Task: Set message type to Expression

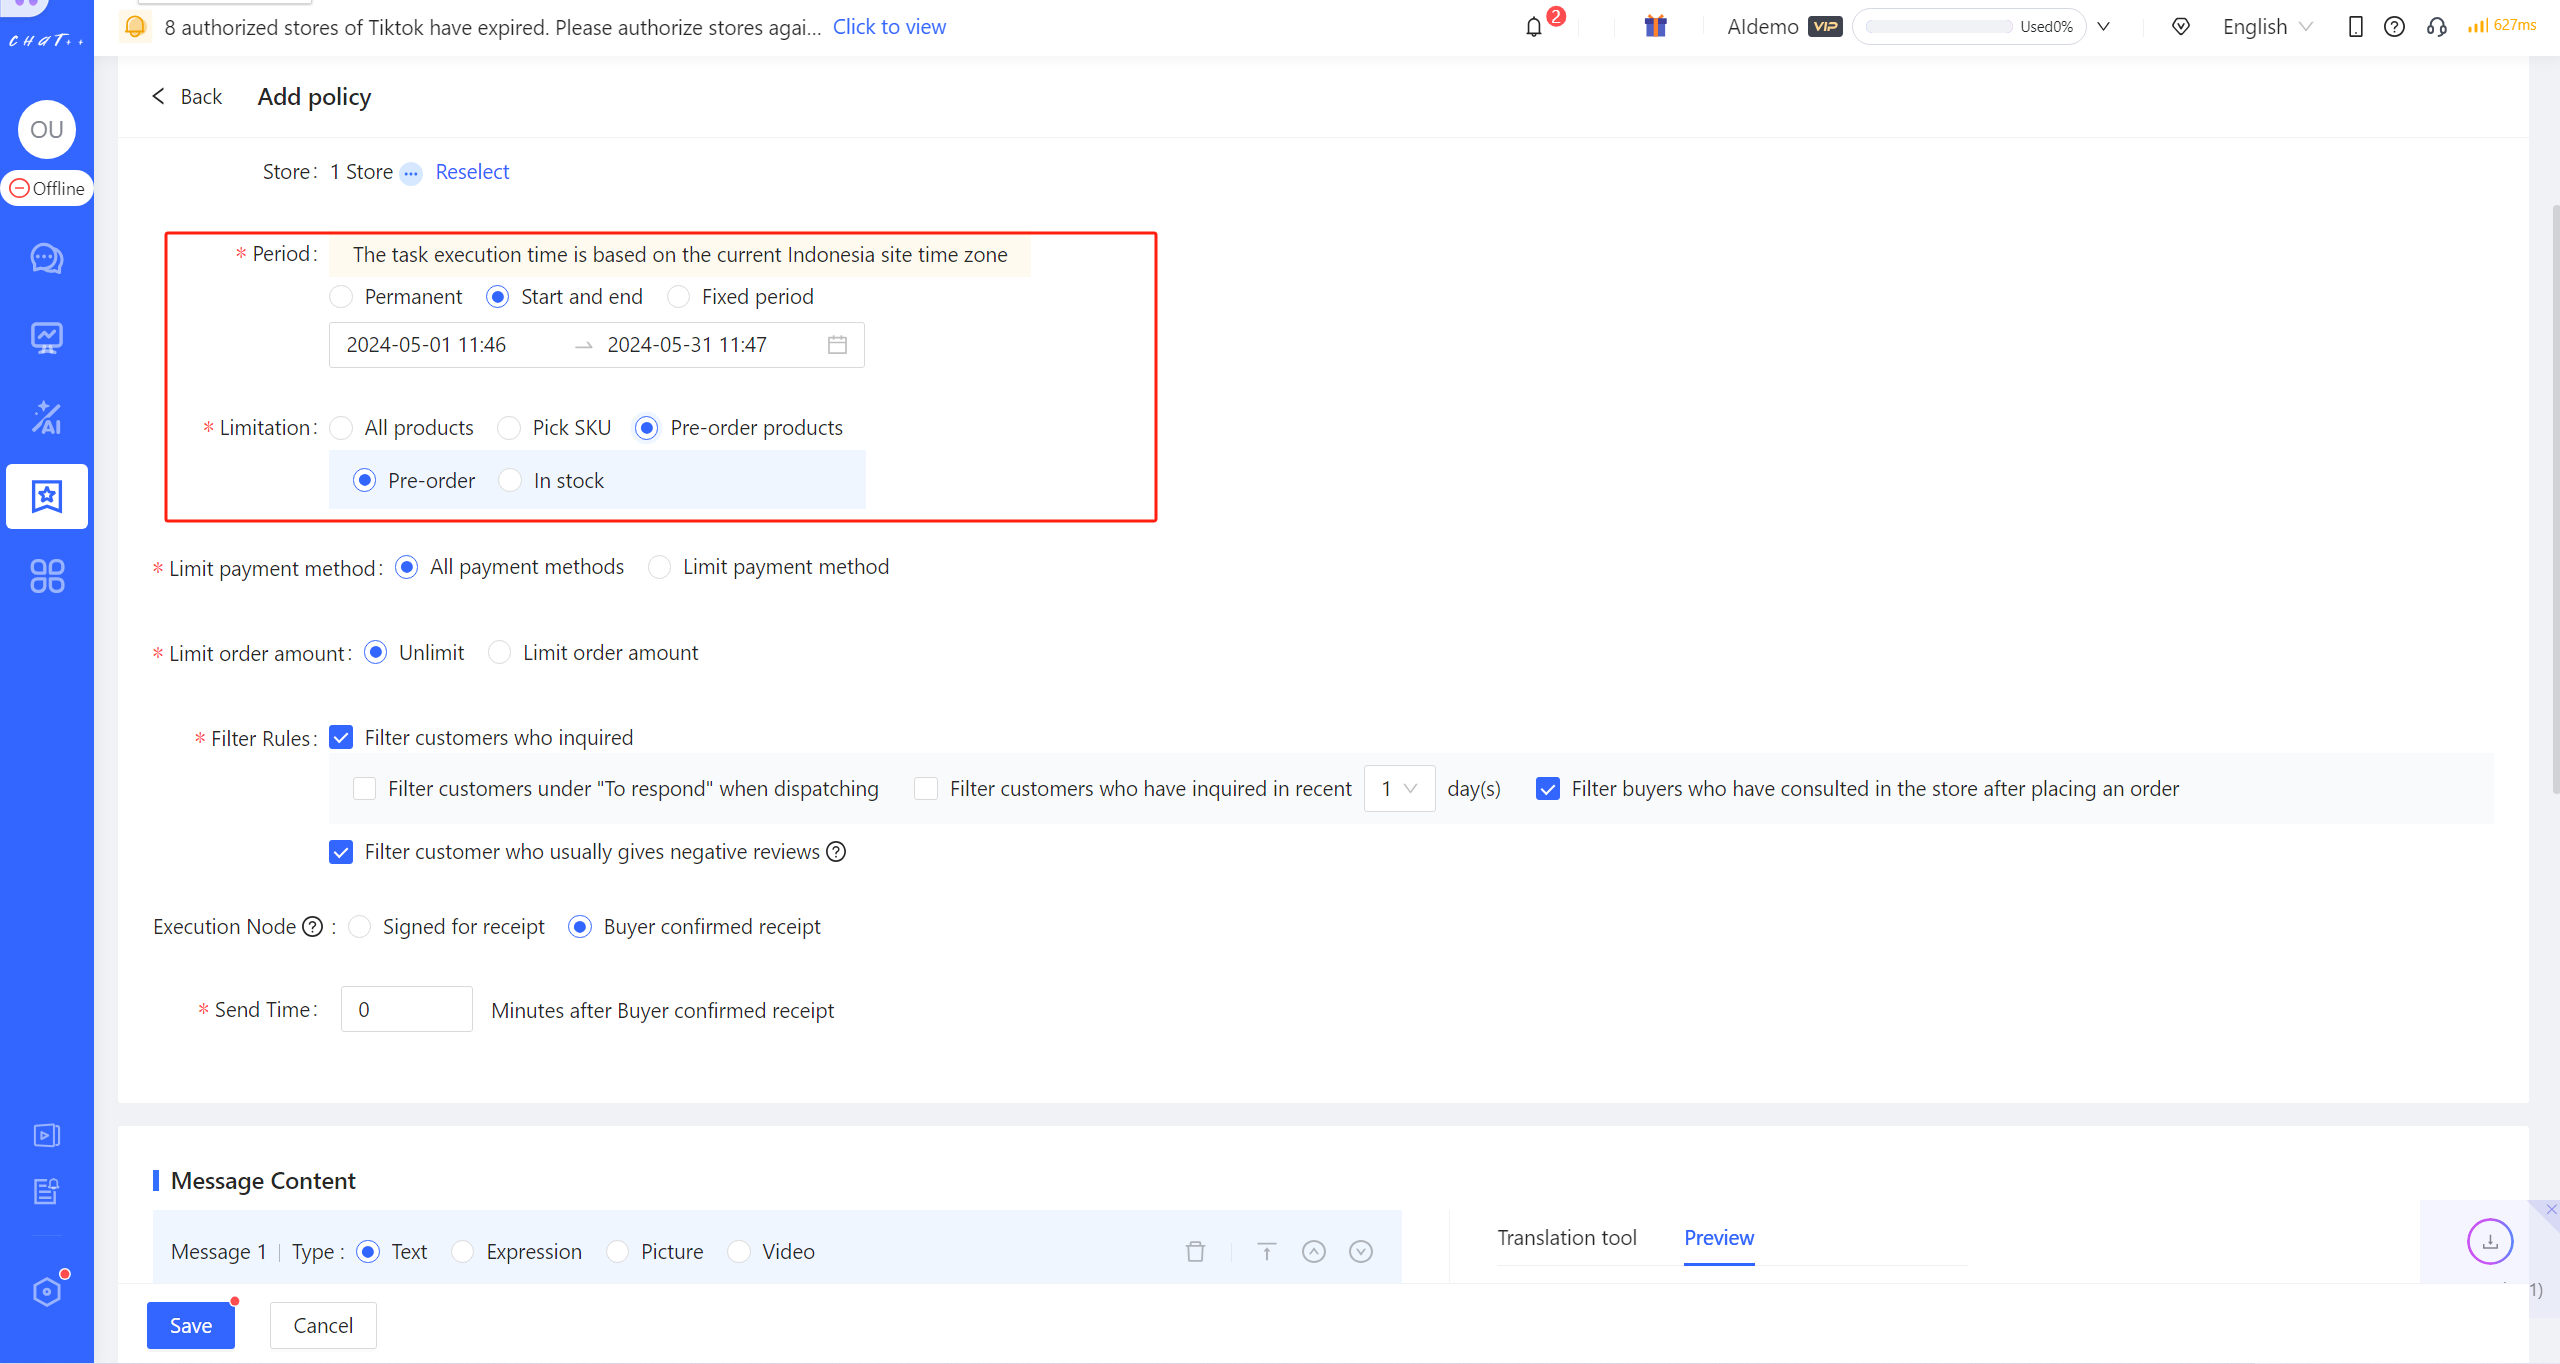Action: [x=462, y=1252]
